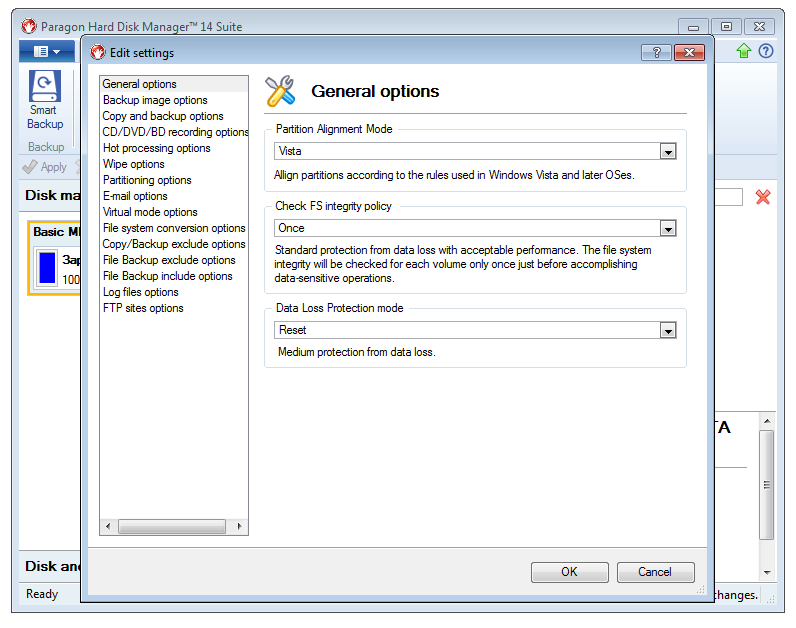Open Copy/Backup exclude options
796x628 pixels.
pyautogui.click(x=174, y=244)
